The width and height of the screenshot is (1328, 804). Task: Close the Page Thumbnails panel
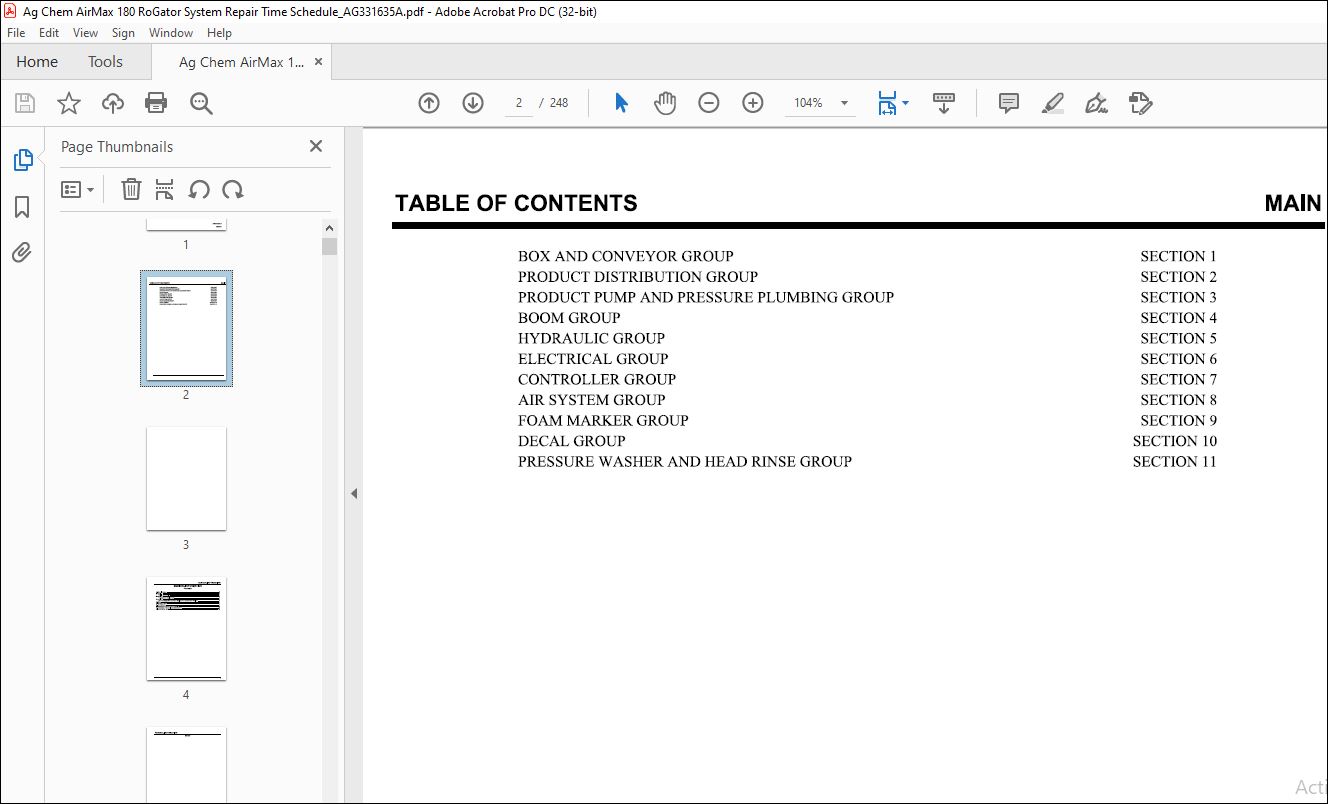point(316,146)
